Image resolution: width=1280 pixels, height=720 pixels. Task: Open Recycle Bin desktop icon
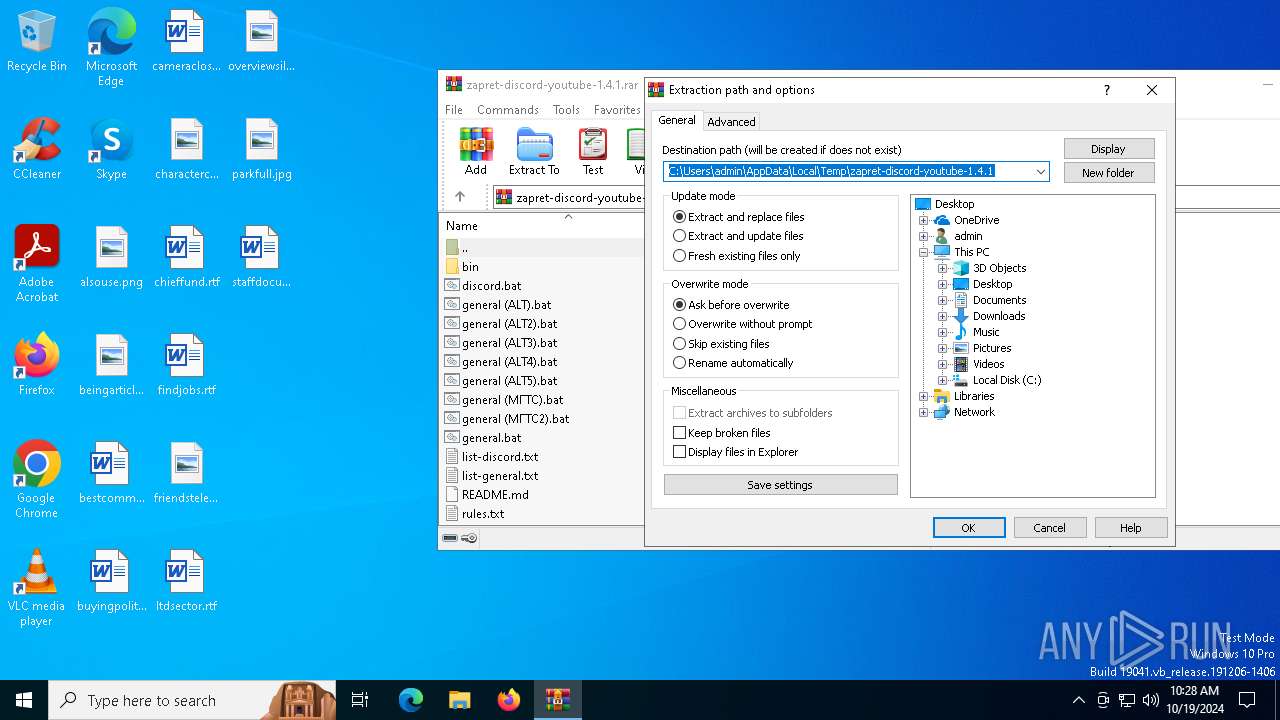(x=37, y=42)
